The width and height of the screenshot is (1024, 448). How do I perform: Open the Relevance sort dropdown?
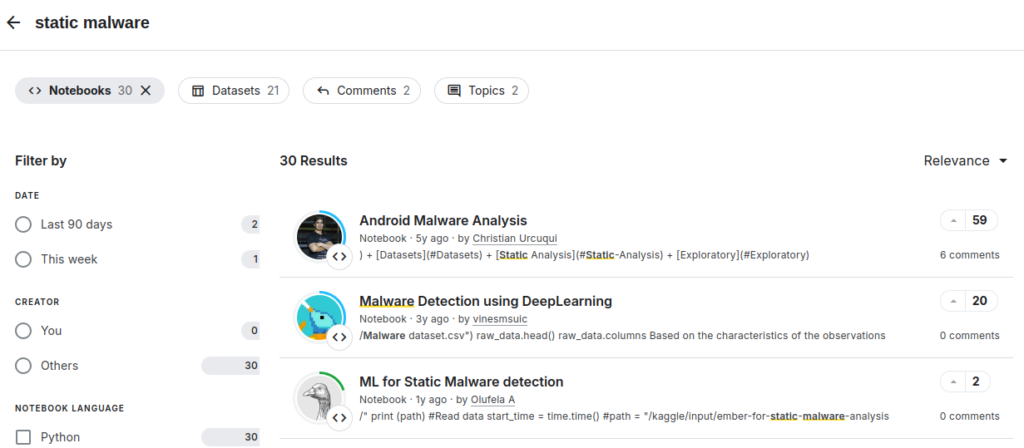click(x=965, y=161)
